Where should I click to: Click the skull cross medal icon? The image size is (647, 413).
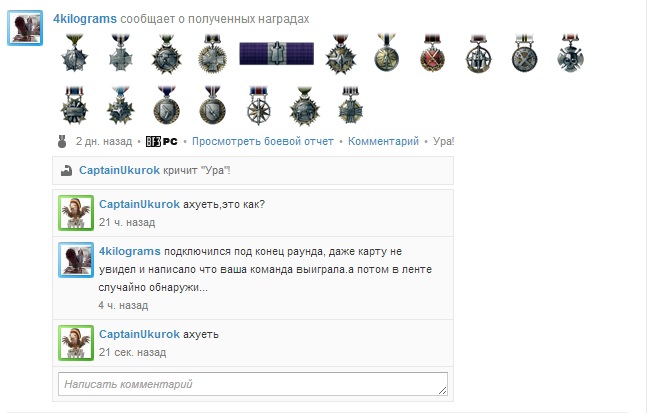point(571,54)
